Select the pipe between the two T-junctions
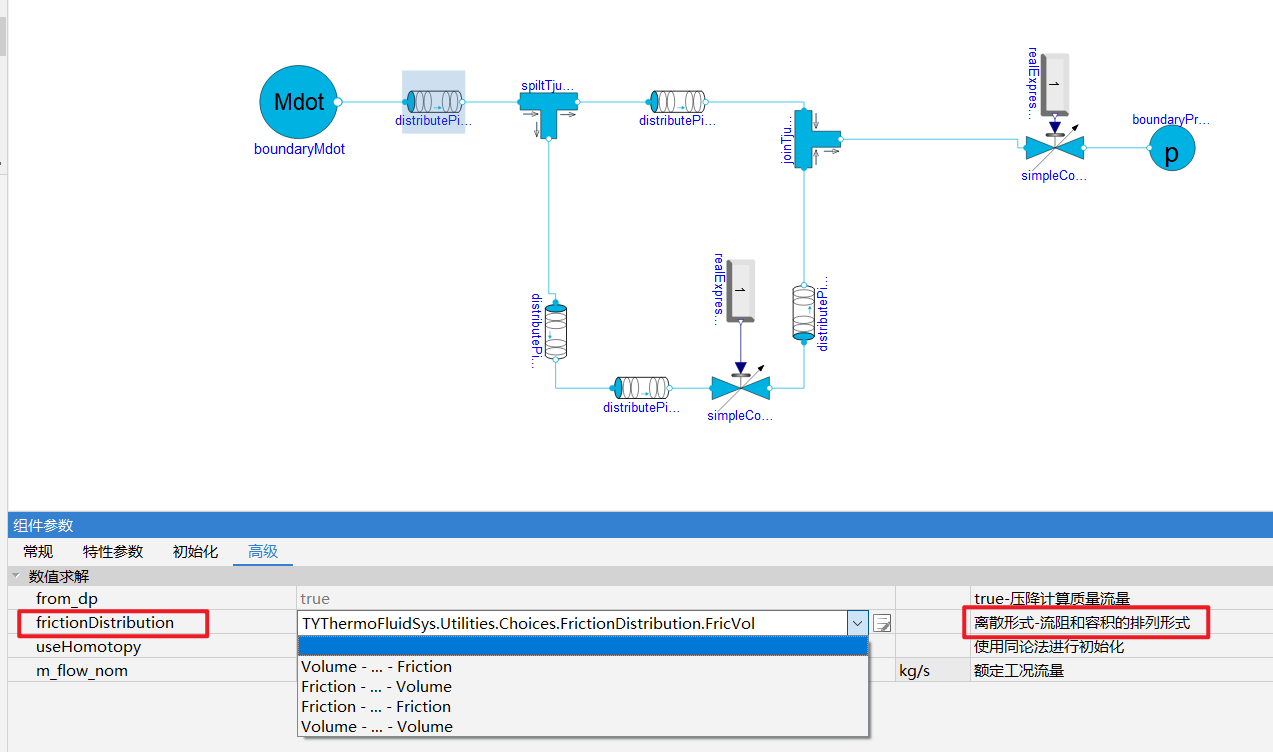 point(677,101)
